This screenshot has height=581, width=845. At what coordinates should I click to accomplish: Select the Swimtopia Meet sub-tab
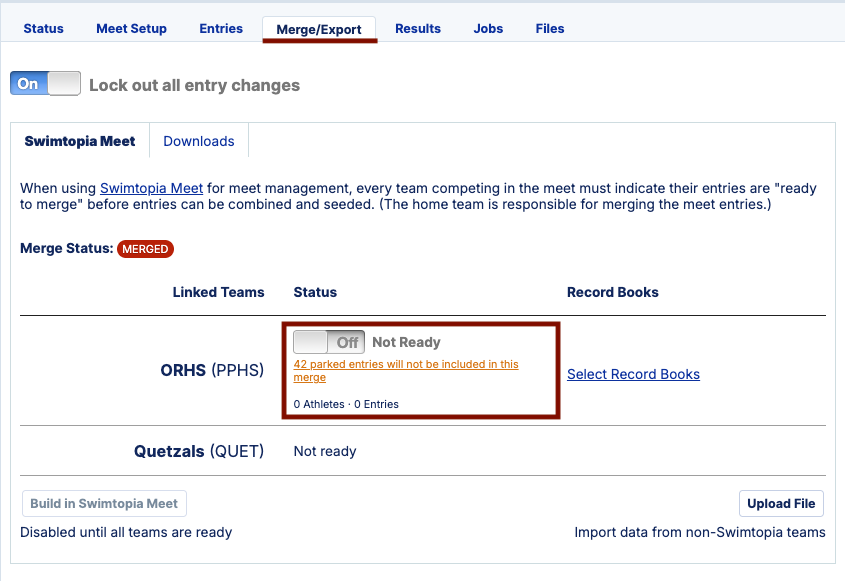point(80,141)
